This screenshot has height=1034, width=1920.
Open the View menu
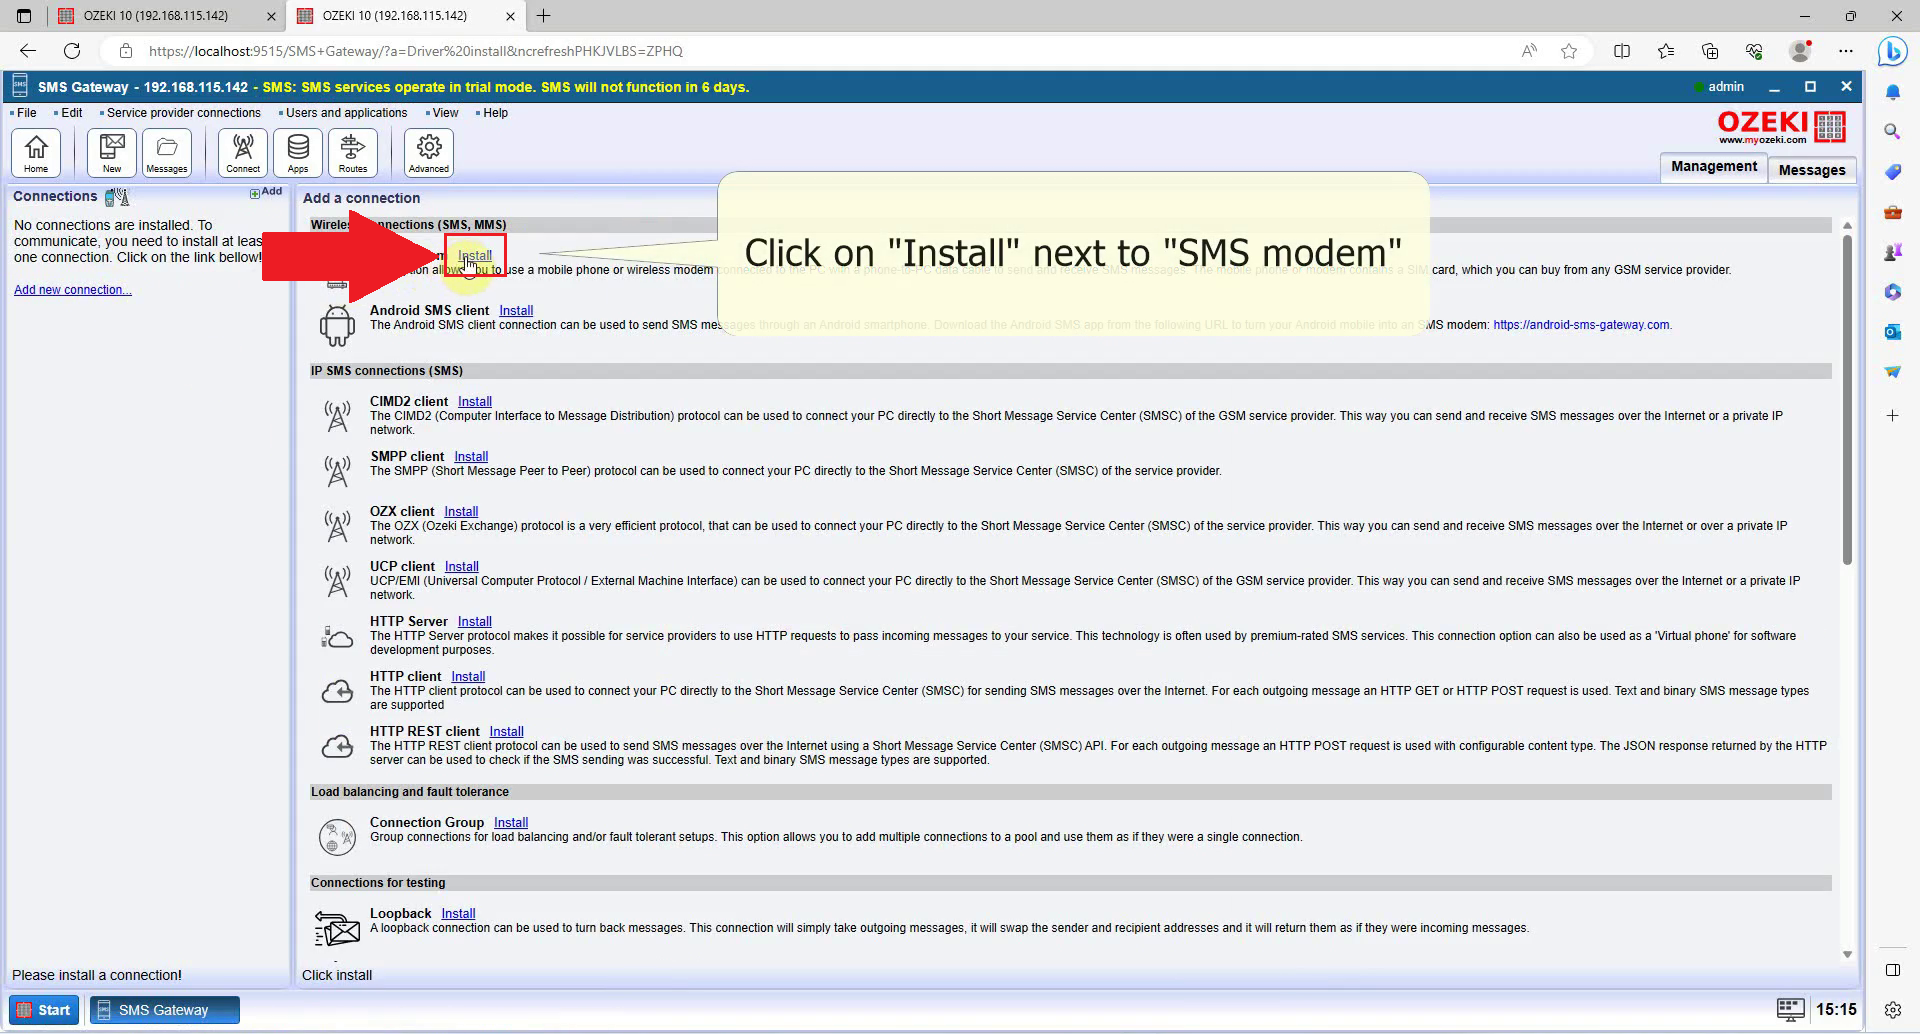coord(445,113)
